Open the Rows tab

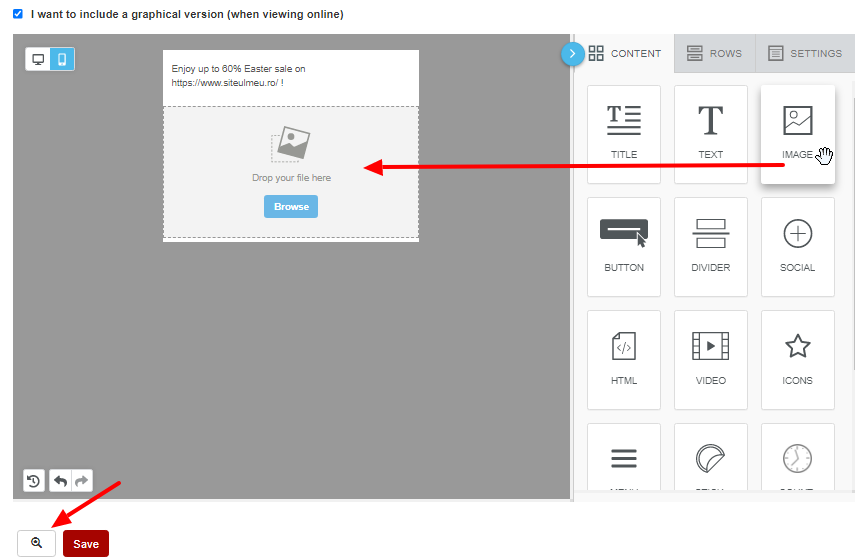click(715, 54)
